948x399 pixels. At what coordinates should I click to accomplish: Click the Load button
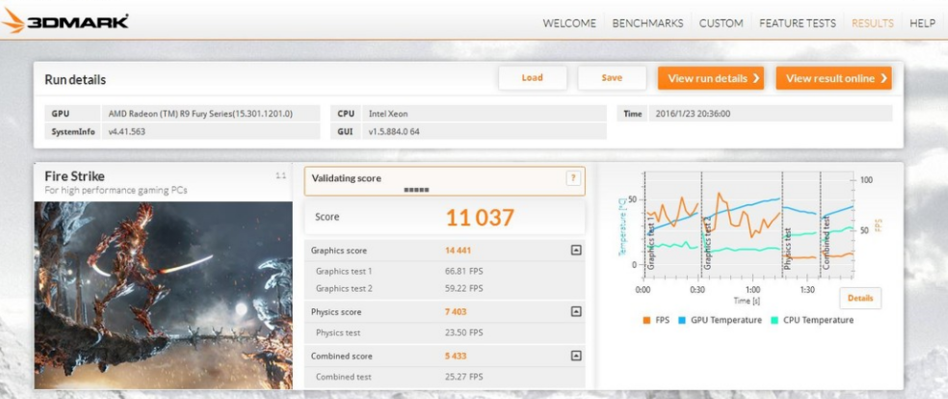pos(532,78)
